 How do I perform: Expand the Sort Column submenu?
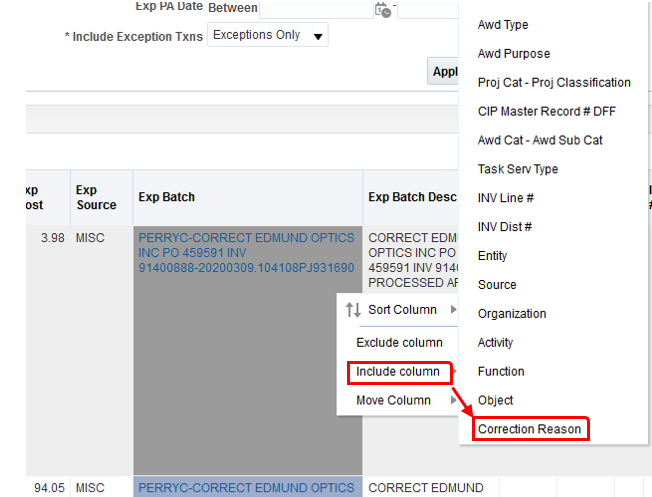(x=453, y=310)
